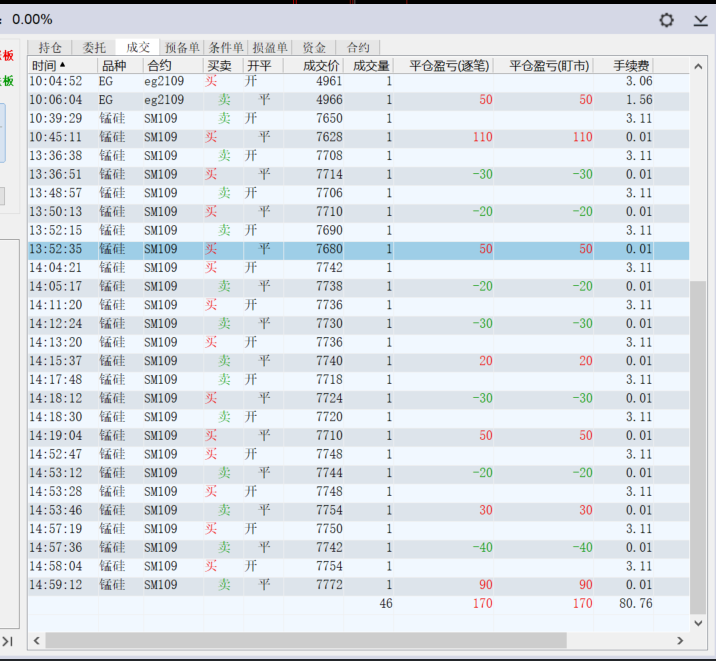Click the jump-to-end arrow icon at bottom left
The image size is (716, 661).
coord(7,641)
